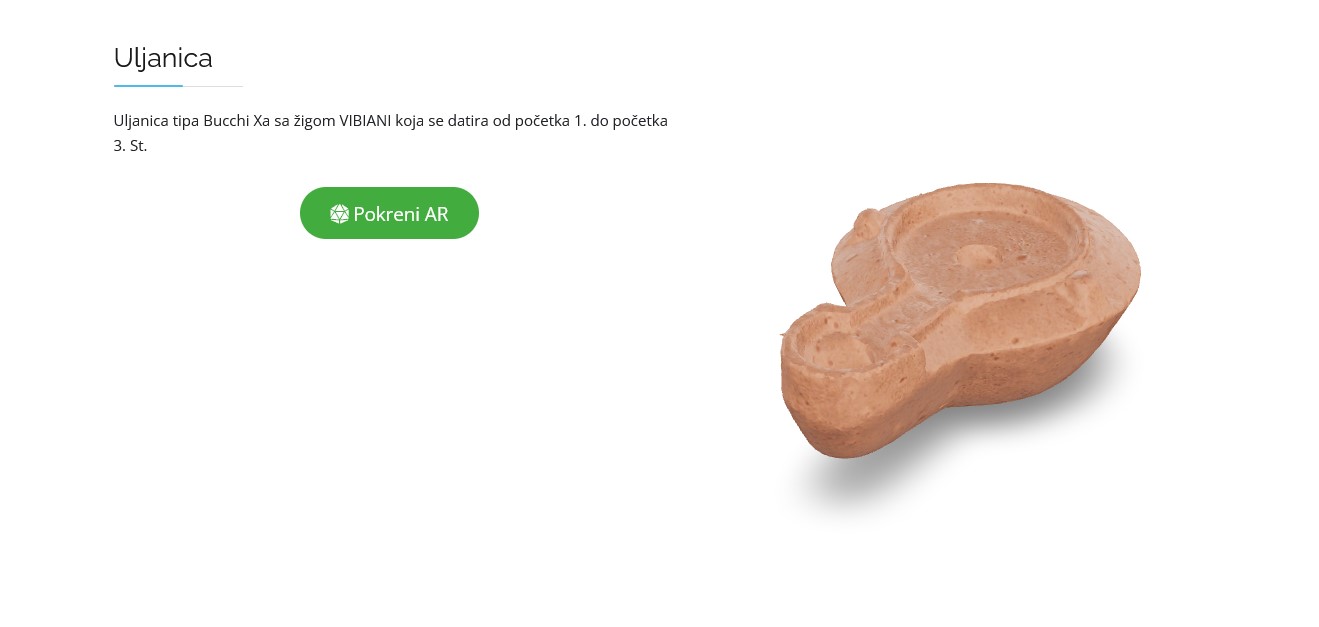Click the text Bucchi Xa in description
This screenshot has width=1319, height=627.
coord(237,120)
